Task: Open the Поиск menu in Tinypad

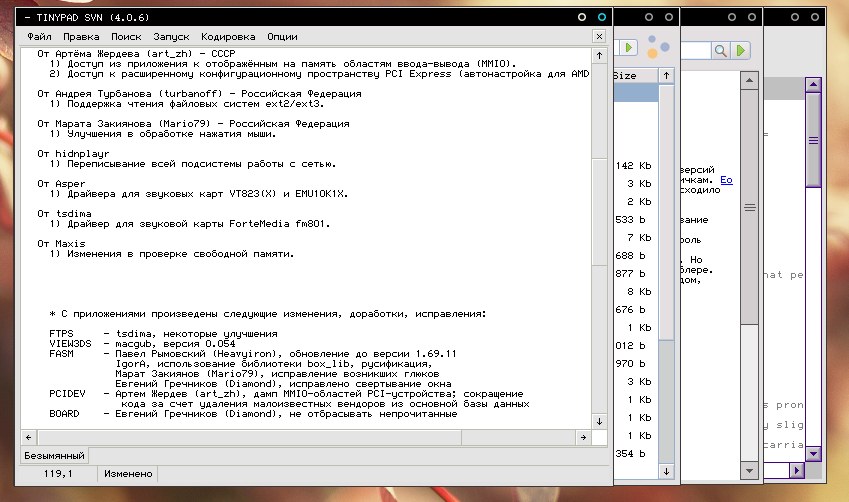Action: coord(126,36)
